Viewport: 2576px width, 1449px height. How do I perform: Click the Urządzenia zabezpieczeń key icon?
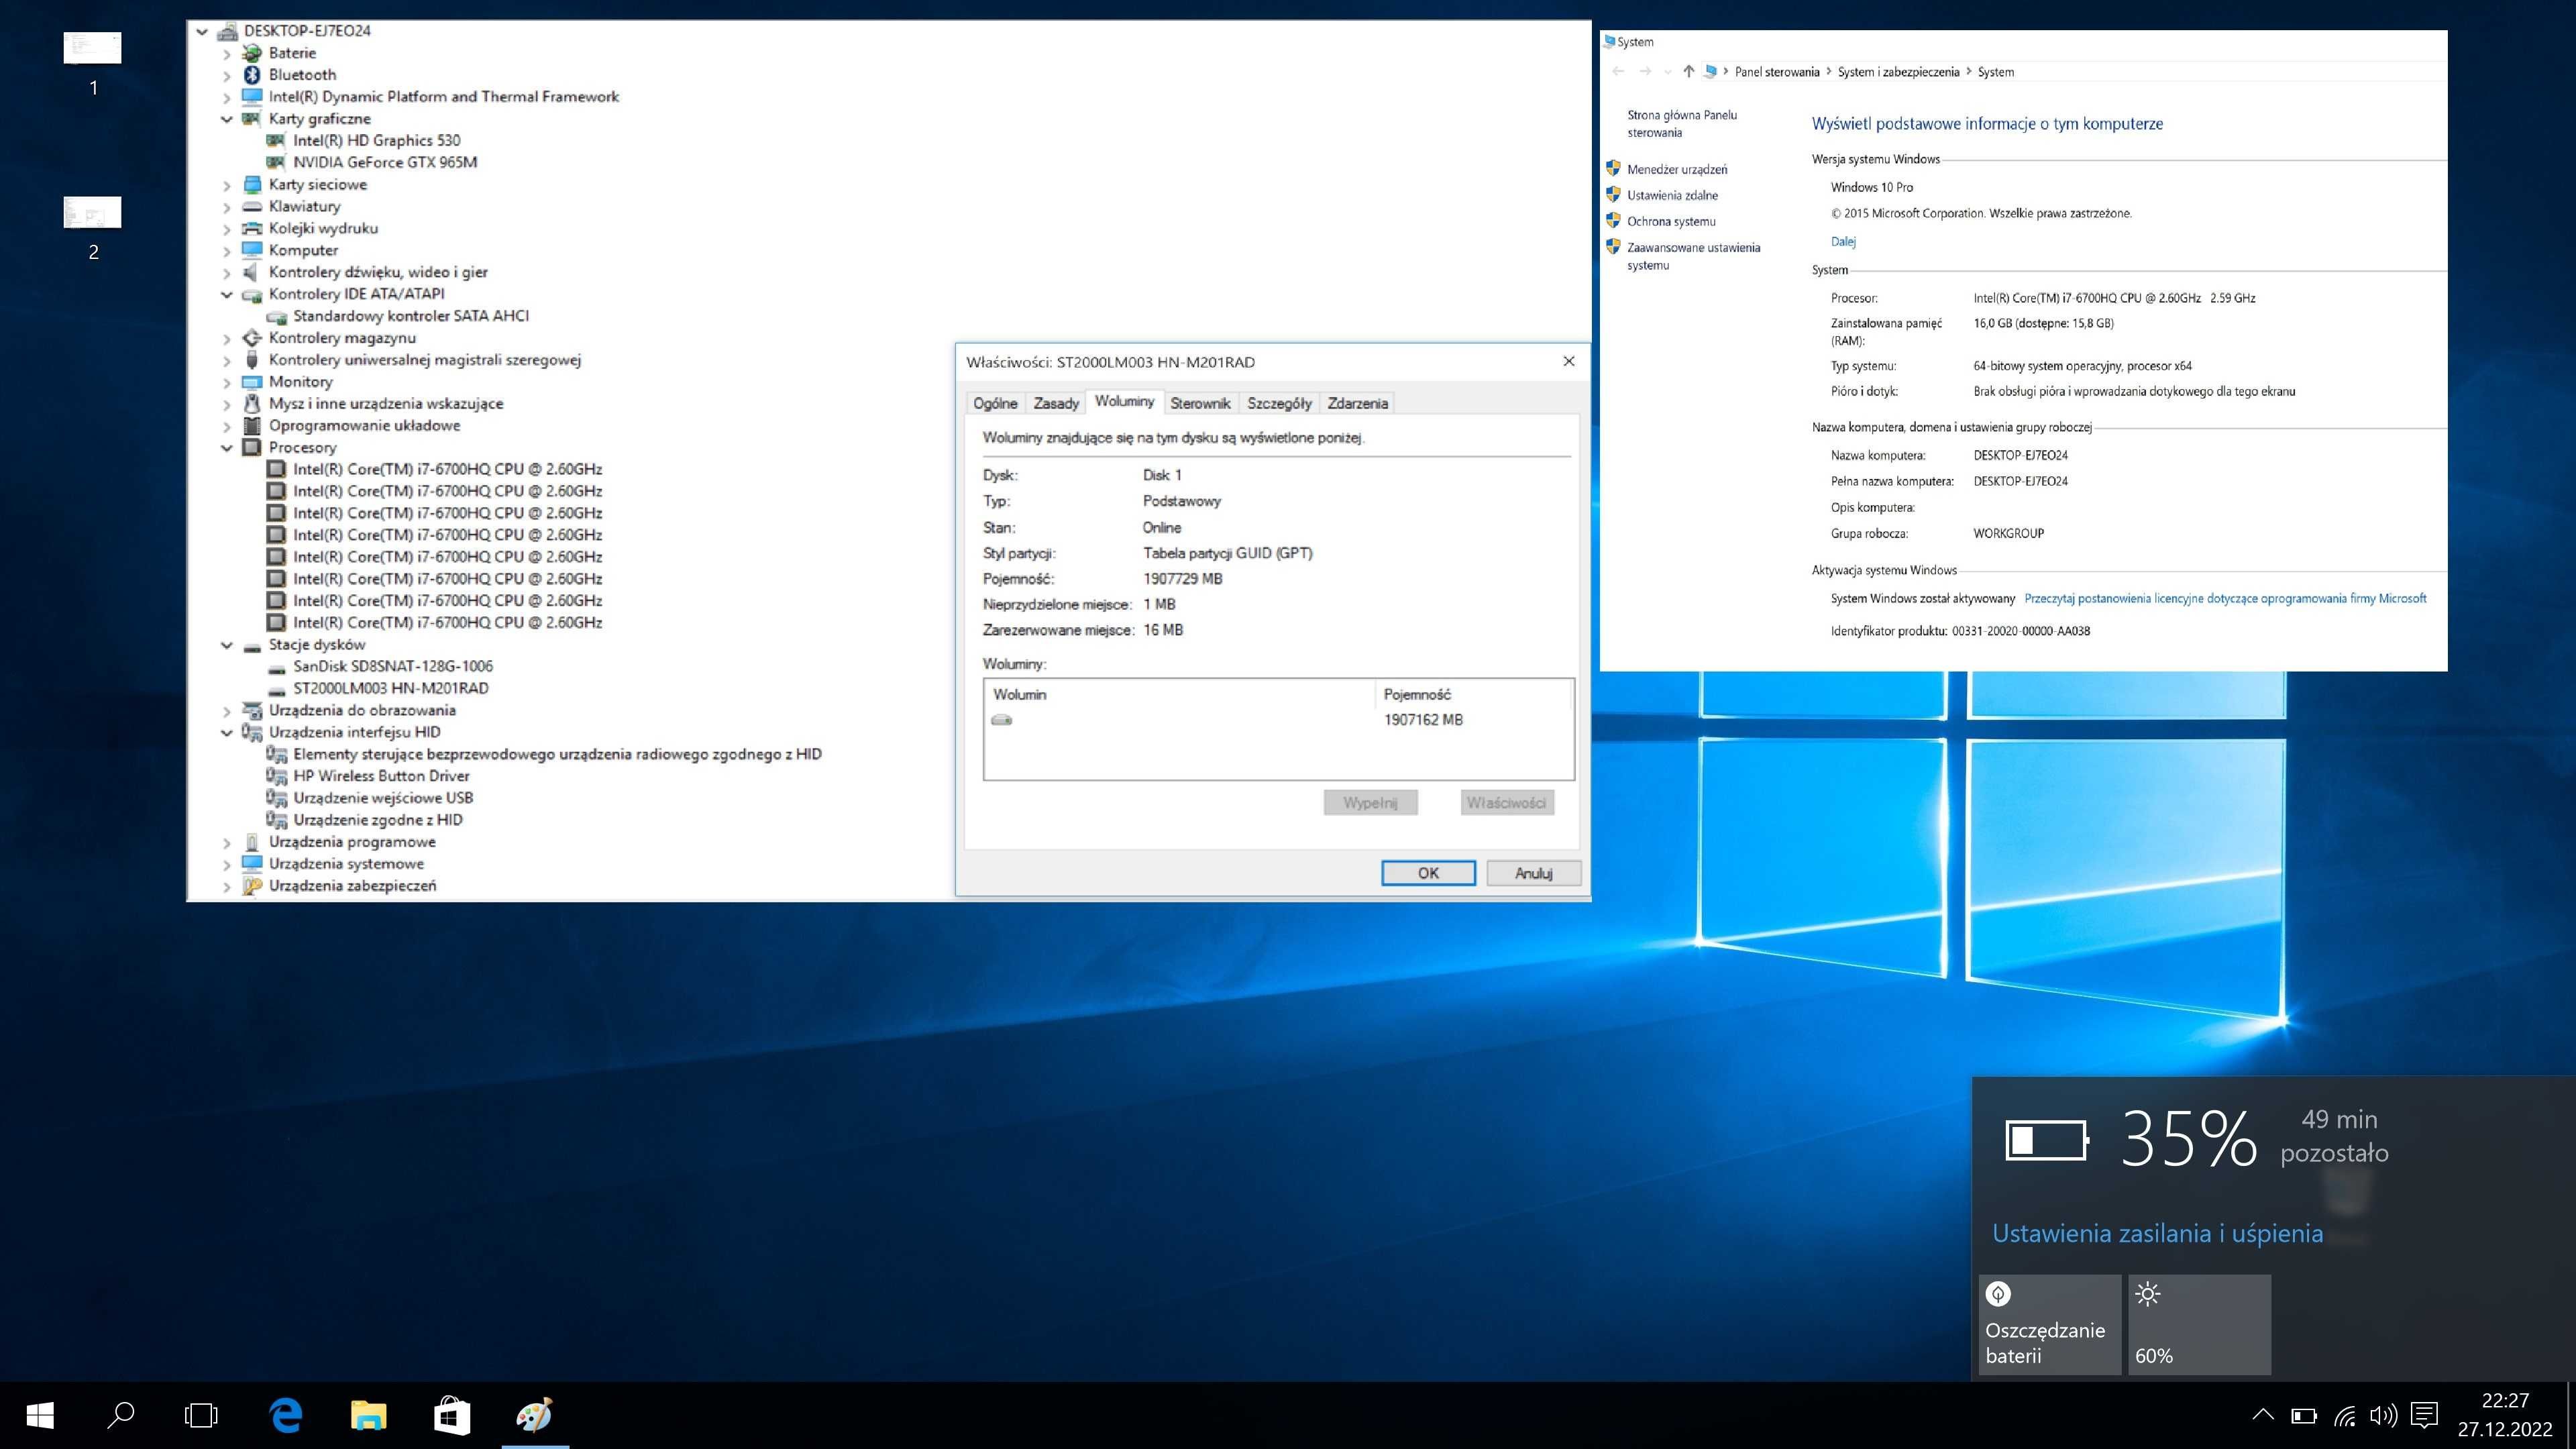(x=252, y=886)
